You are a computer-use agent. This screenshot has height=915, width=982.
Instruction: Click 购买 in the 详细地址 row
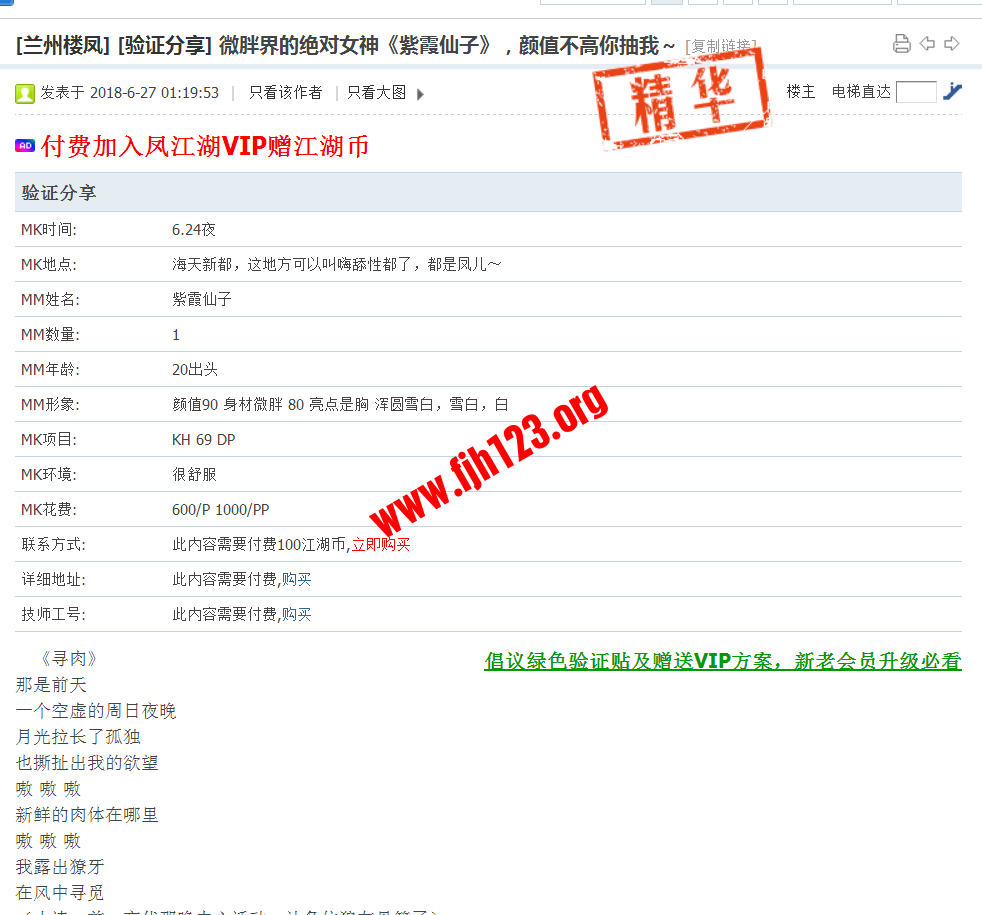[x=296, y=580]
